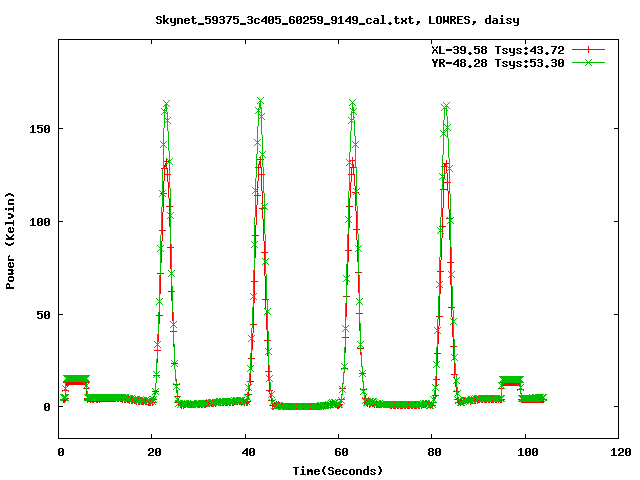Click the red line sample in legend
The width and height of the screenshot is (640, 480).
tap(589, 49)
